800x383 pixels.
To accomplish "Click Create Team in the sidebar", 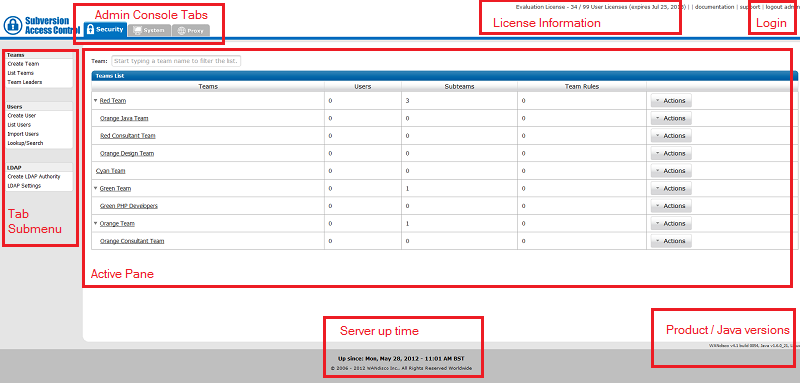I will [23, 64].
